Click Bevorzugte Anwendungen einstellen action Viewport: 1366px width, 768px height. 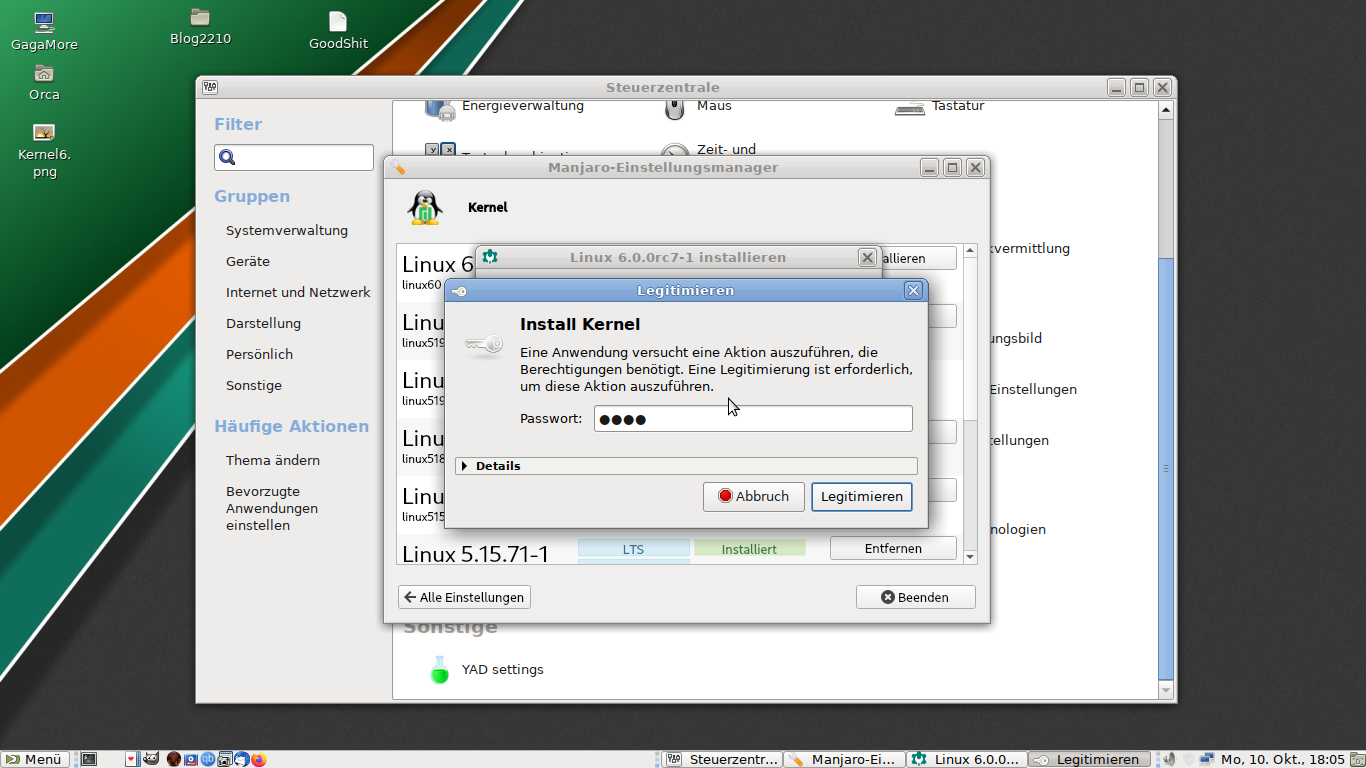(272, 508)
